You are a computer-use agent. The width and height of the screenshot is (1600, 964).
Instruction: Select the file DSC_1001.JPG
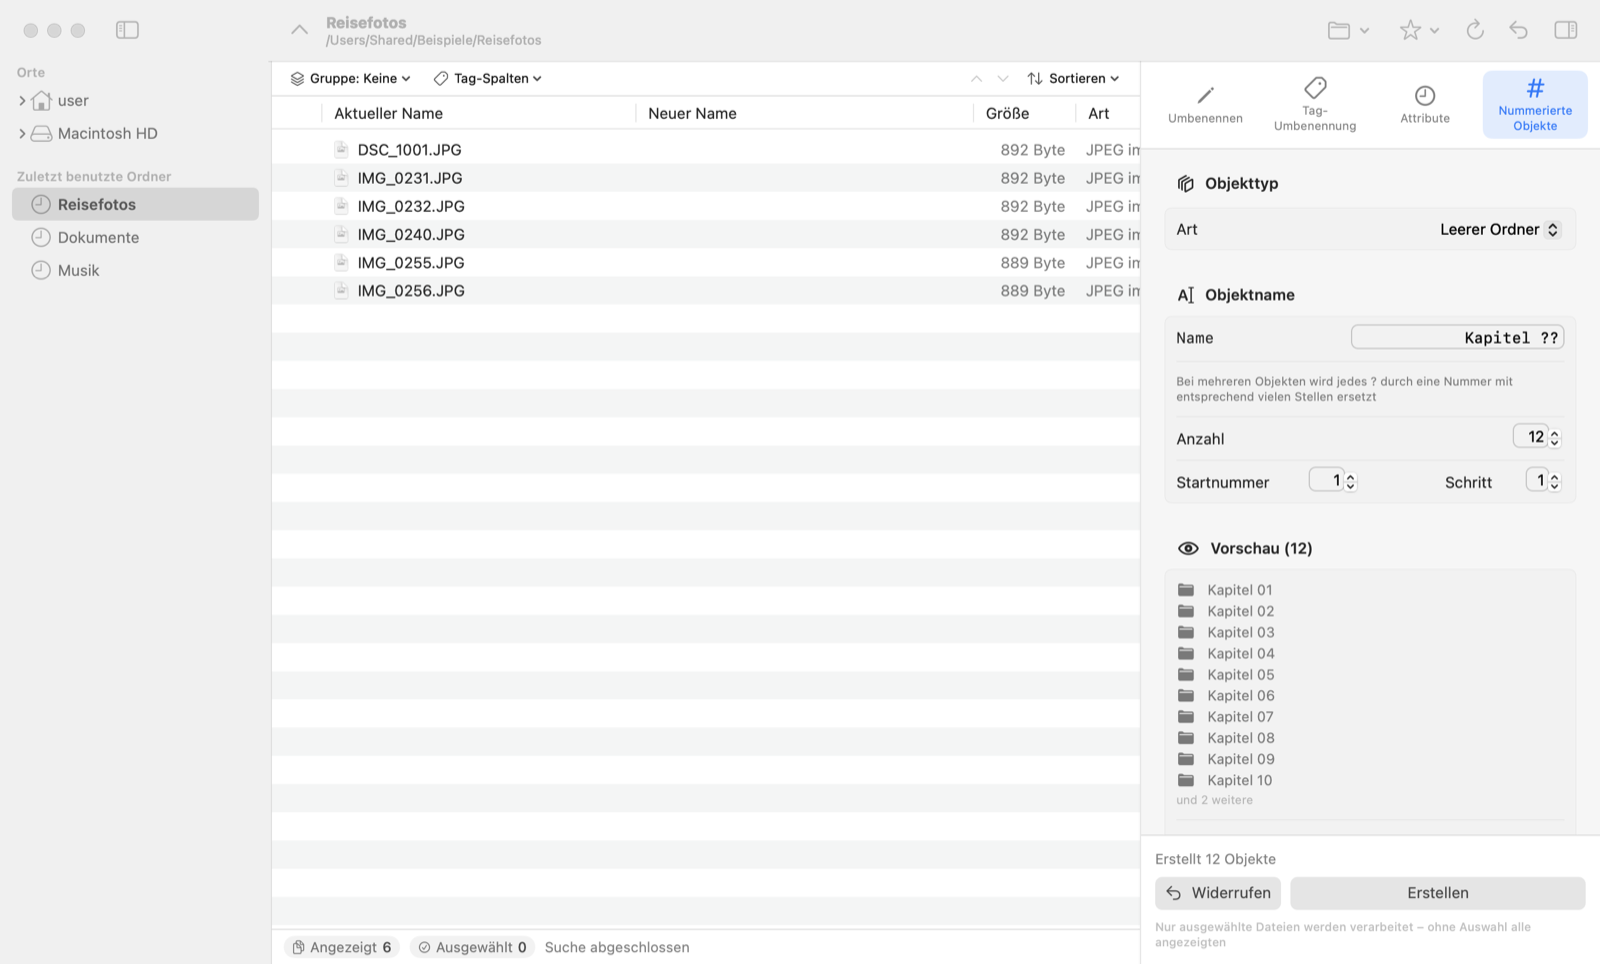pos(409,149)
